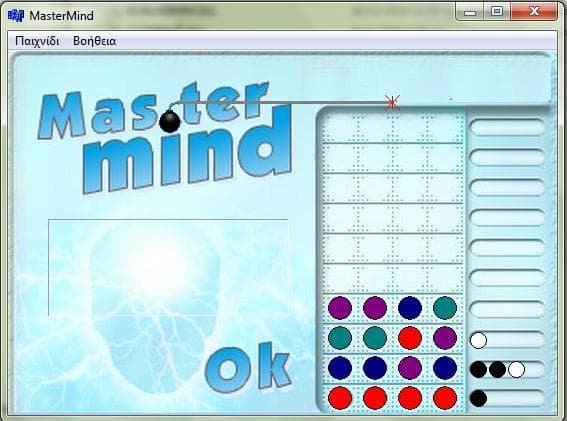The image size is (567, 421).
Task: Click last navy peg in navy-navy-purple-navy row
Action: point(445,368)
